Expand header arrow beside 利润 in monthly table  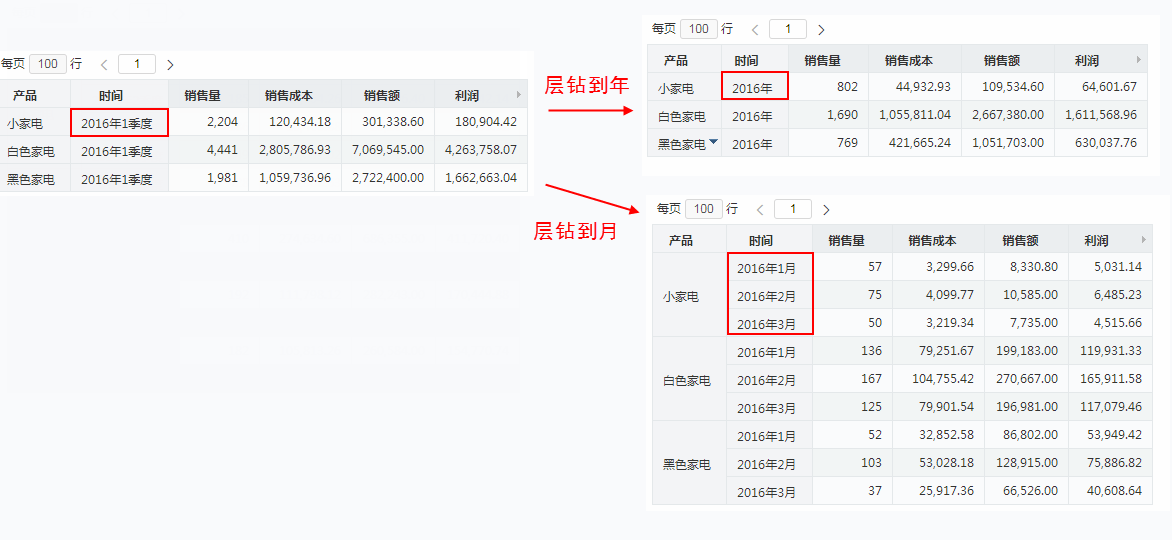[1143, 240]
